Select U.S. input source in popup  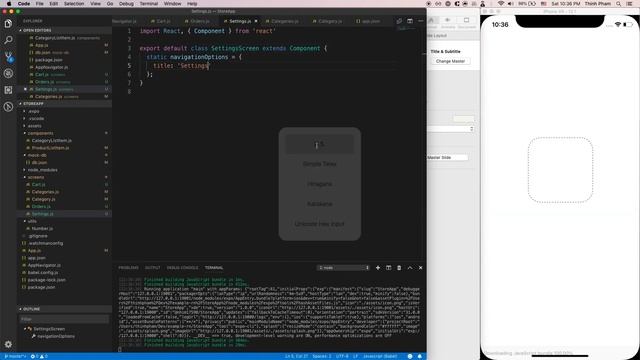tap(320, 144)
